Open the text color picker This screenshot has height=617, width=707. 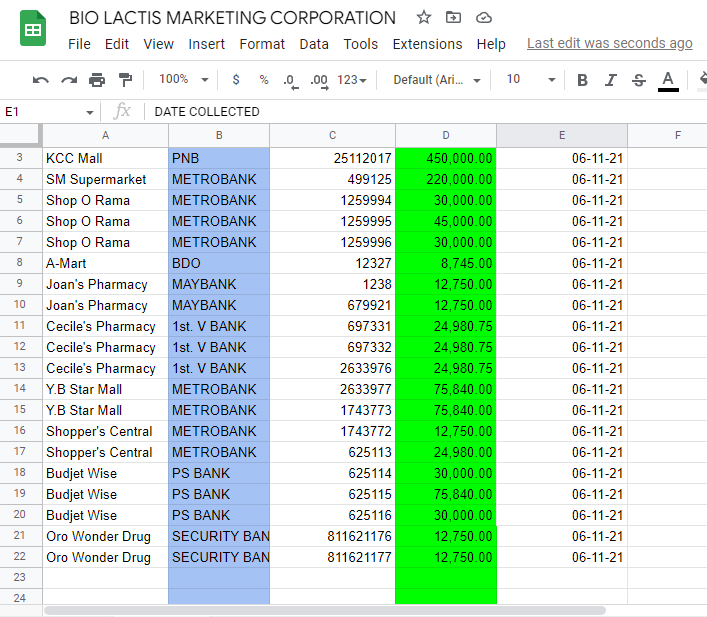668,81
